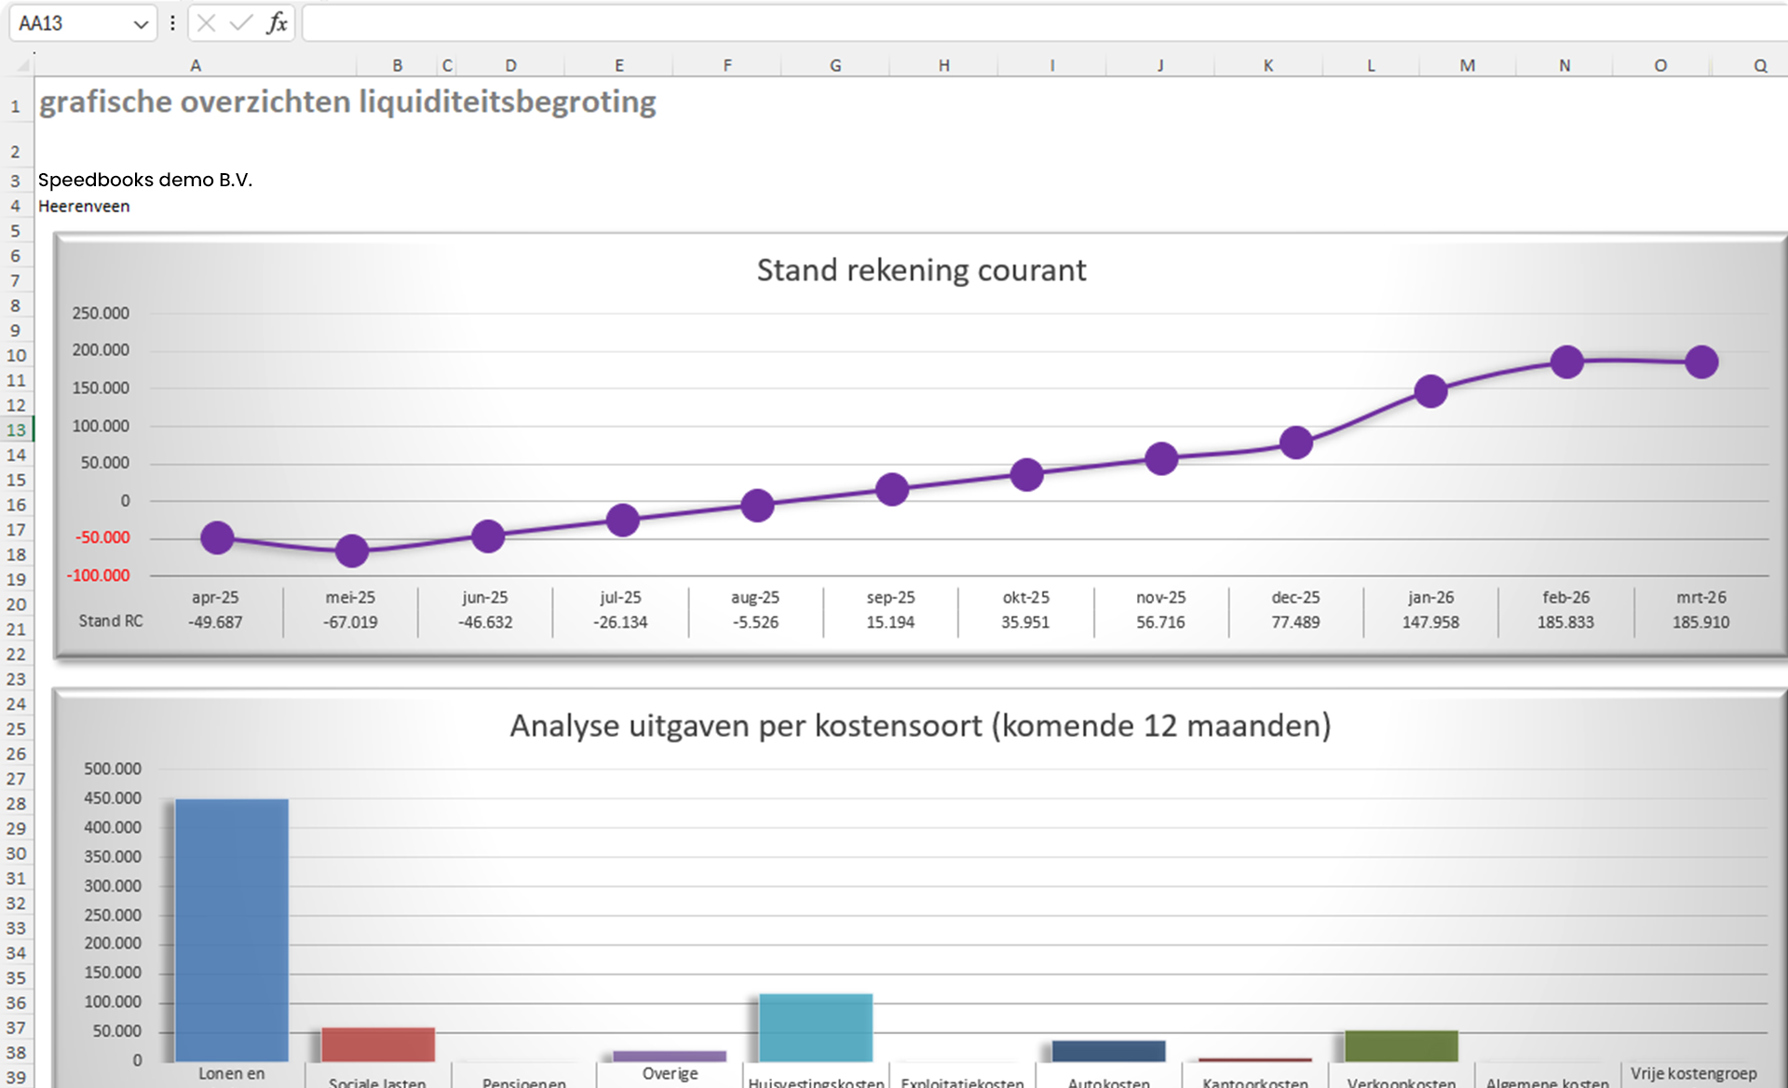Select row 36 header
The width and height of the screenshot is (1788, 1088).
point(16,1003)
